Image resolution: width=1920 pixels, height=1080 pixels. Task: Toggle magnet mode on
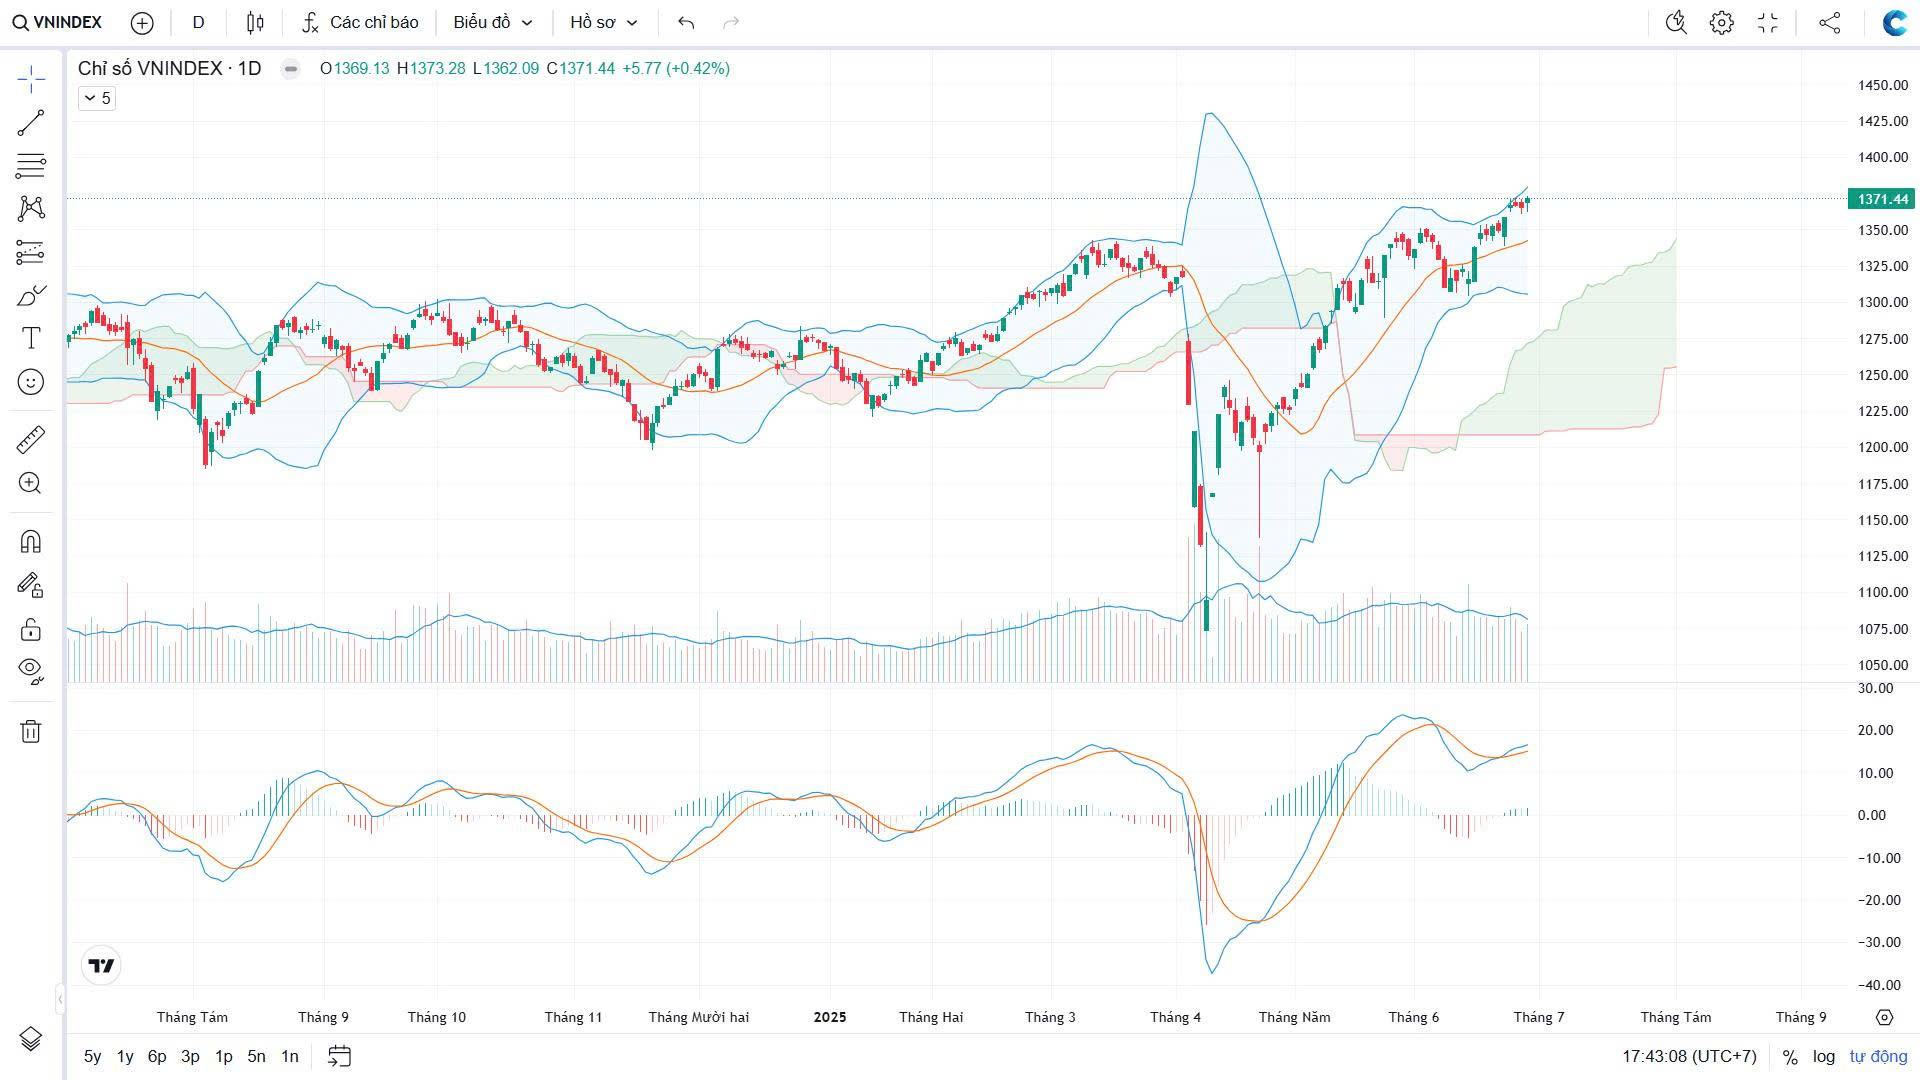31,541
